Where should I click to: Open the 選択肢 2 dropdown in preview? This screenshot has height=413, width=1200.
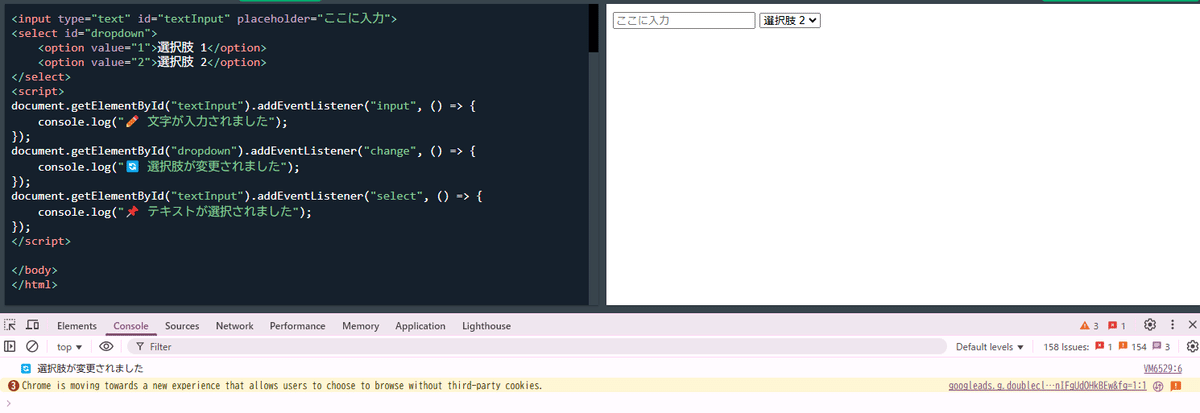(790, 20)
